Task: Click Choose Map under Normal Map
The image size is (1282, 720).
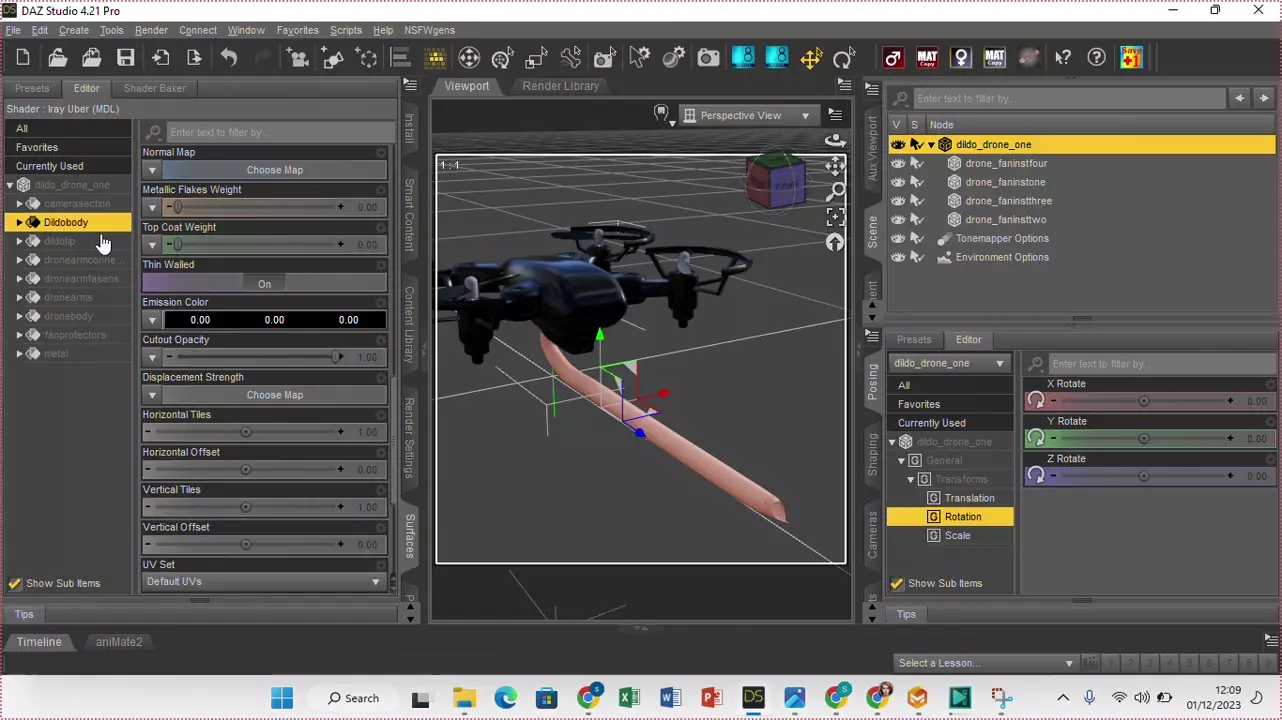Action: click(274, 170)
